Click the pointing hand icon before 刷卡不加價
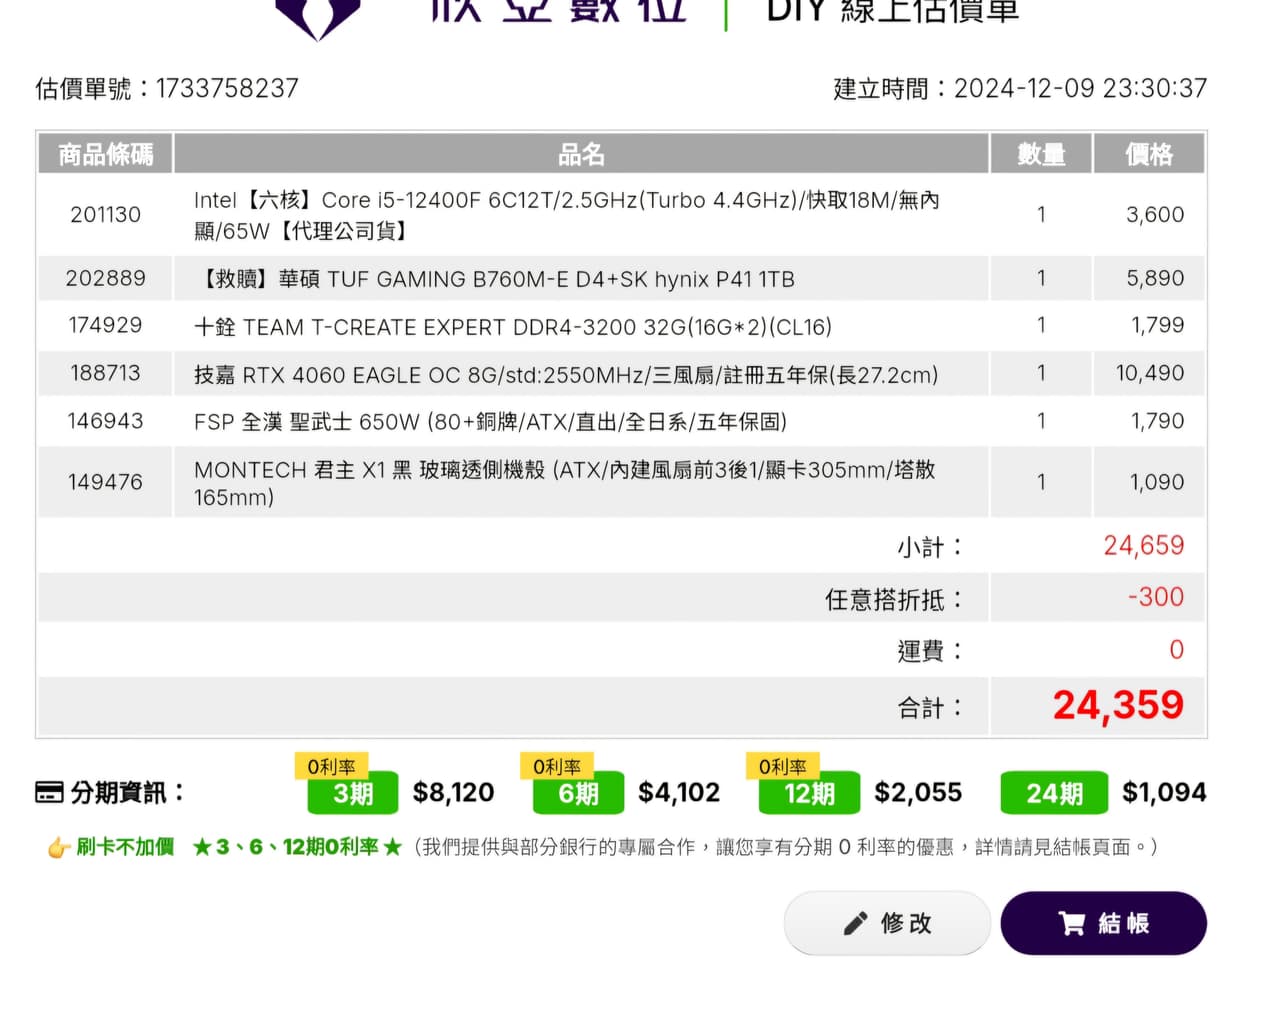This screenshot has width=1279, height=1024. click(59, 848)
